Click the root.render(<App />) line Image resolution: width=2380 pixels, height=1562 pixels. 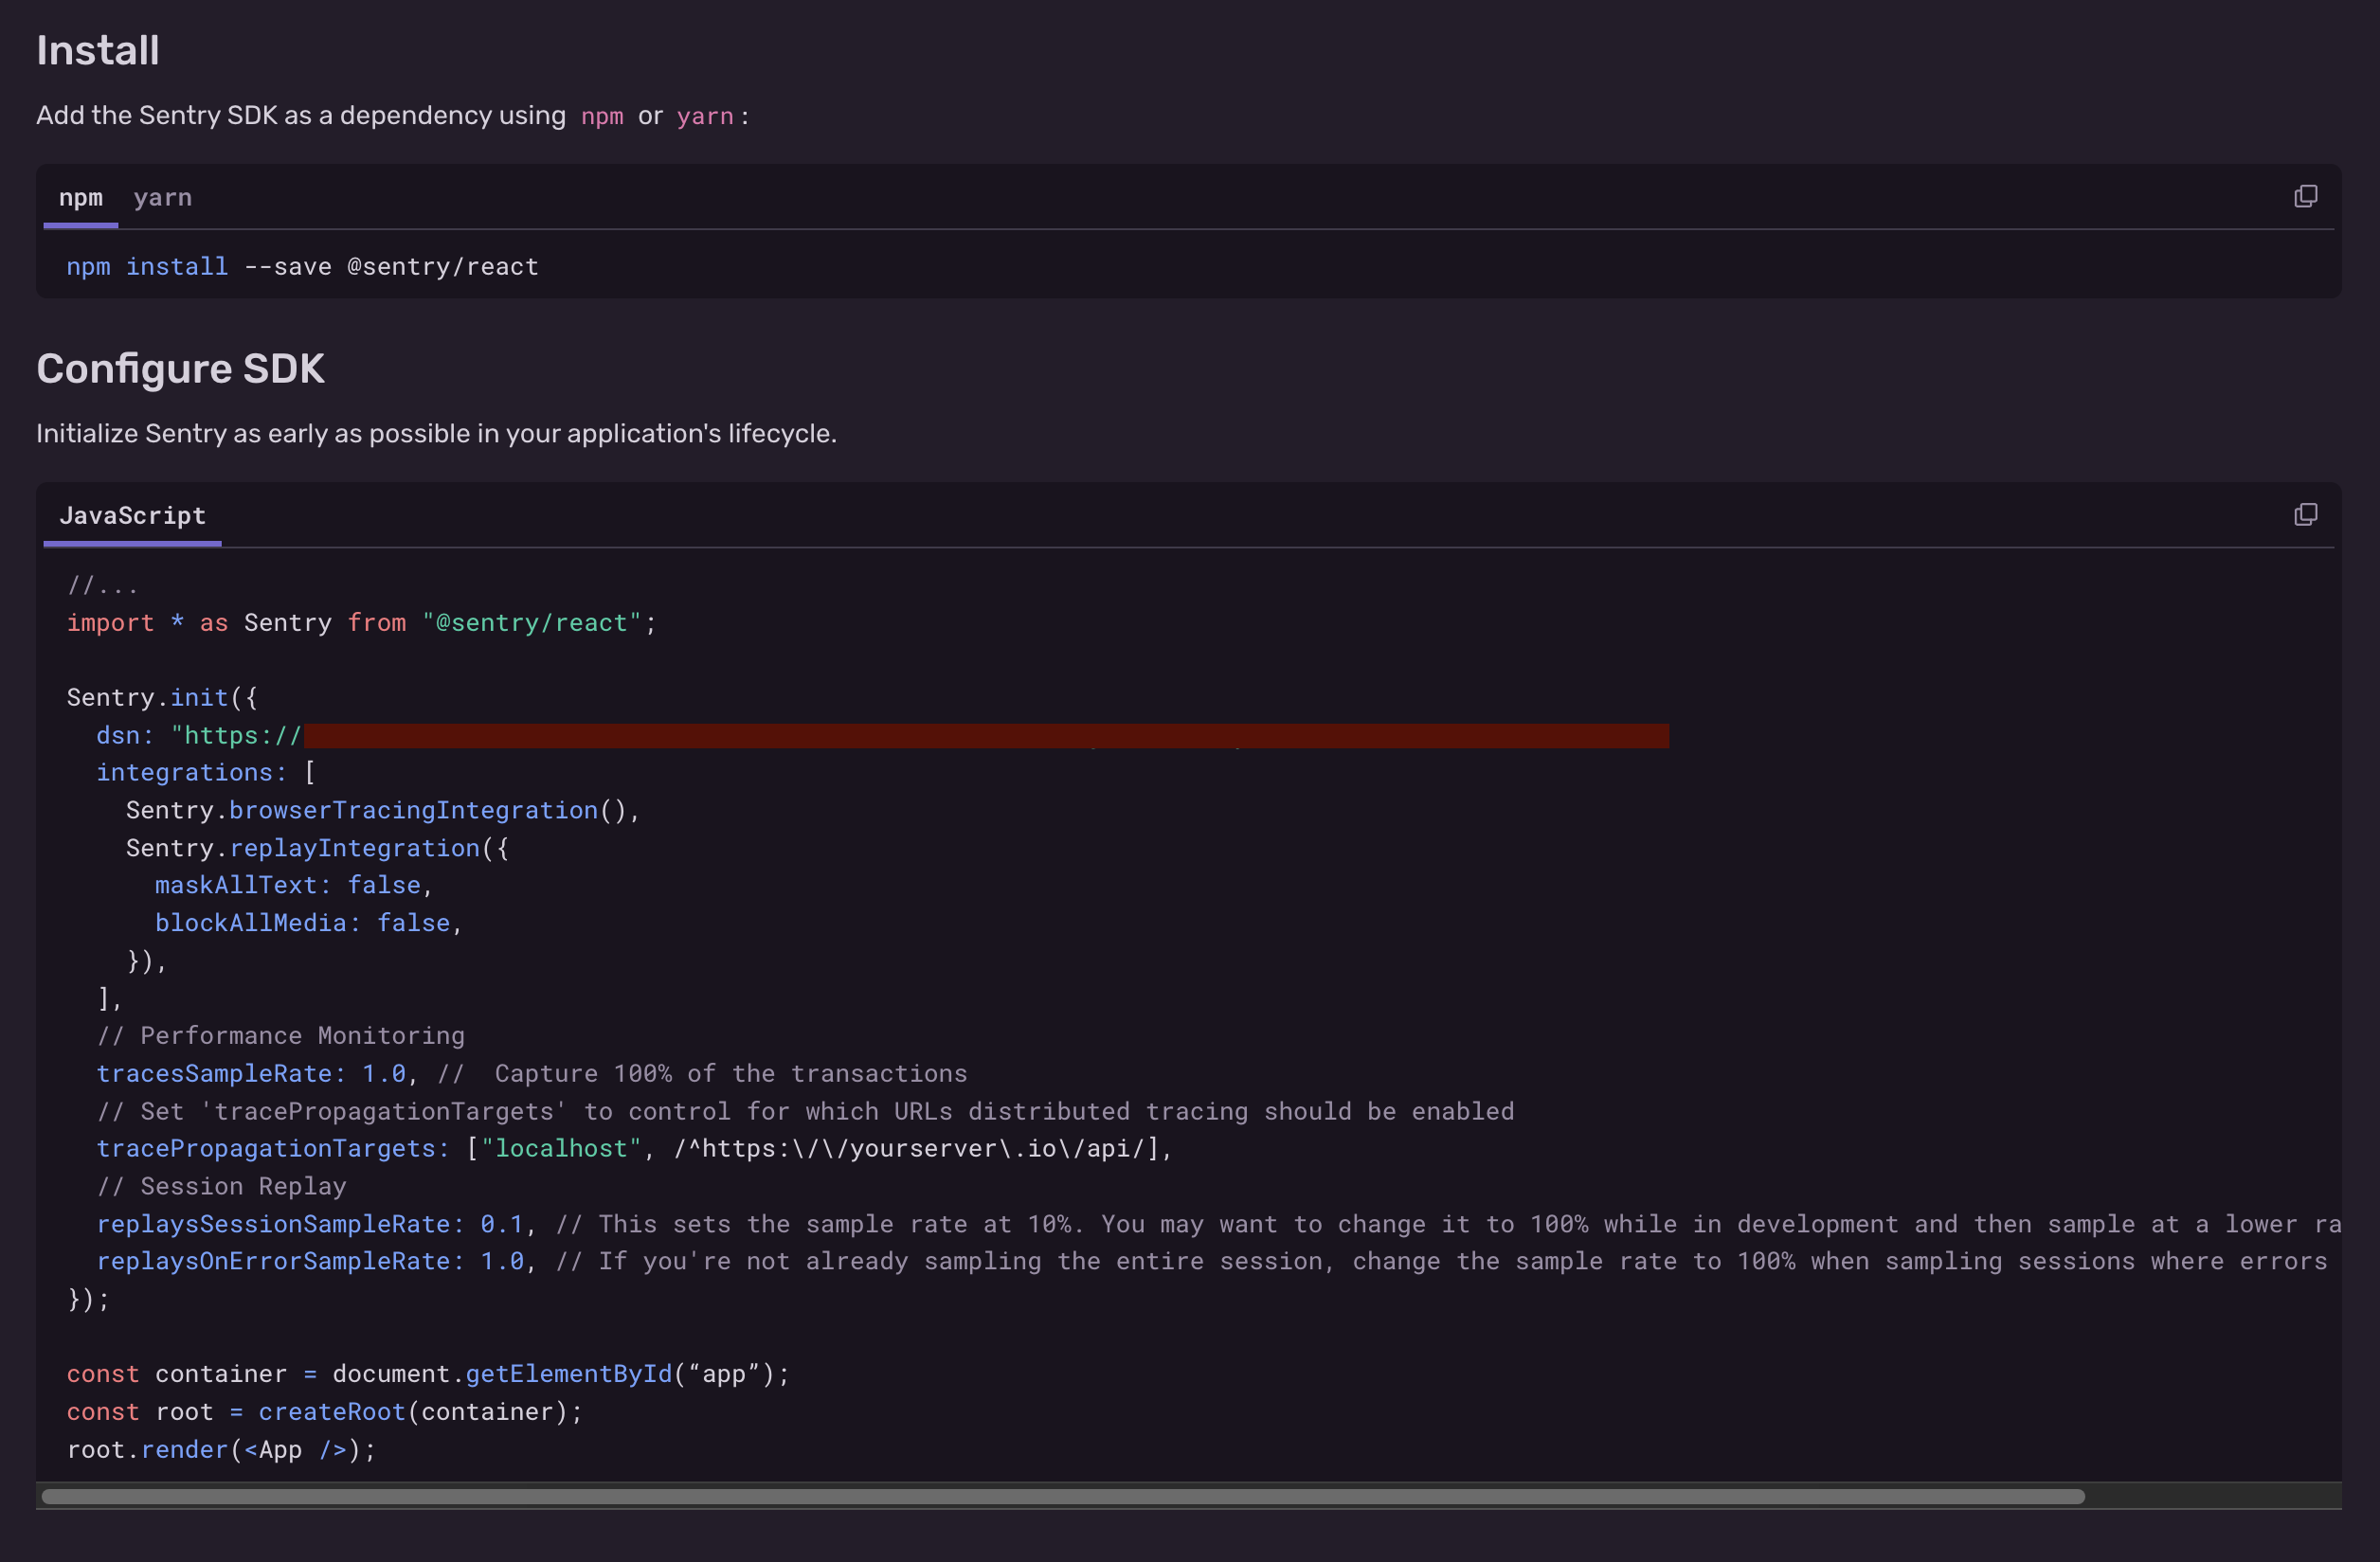[x=220, y=1450]
